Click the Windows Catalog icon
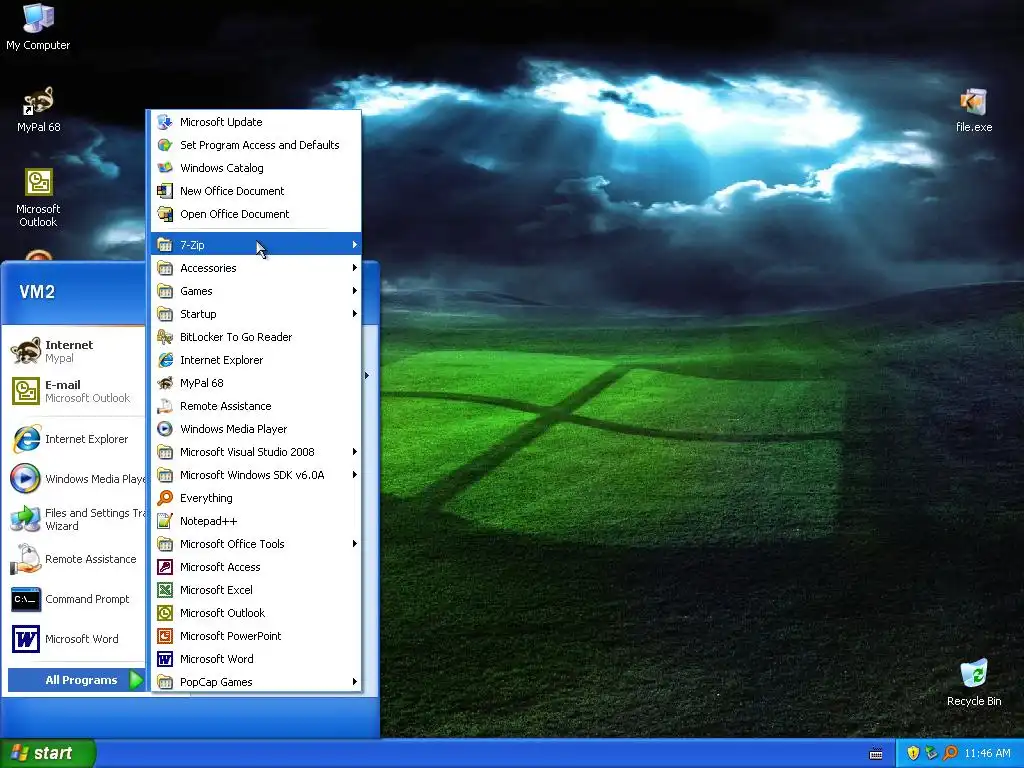Viewport: 1024px width, 768px height. (x=165, y=168)
